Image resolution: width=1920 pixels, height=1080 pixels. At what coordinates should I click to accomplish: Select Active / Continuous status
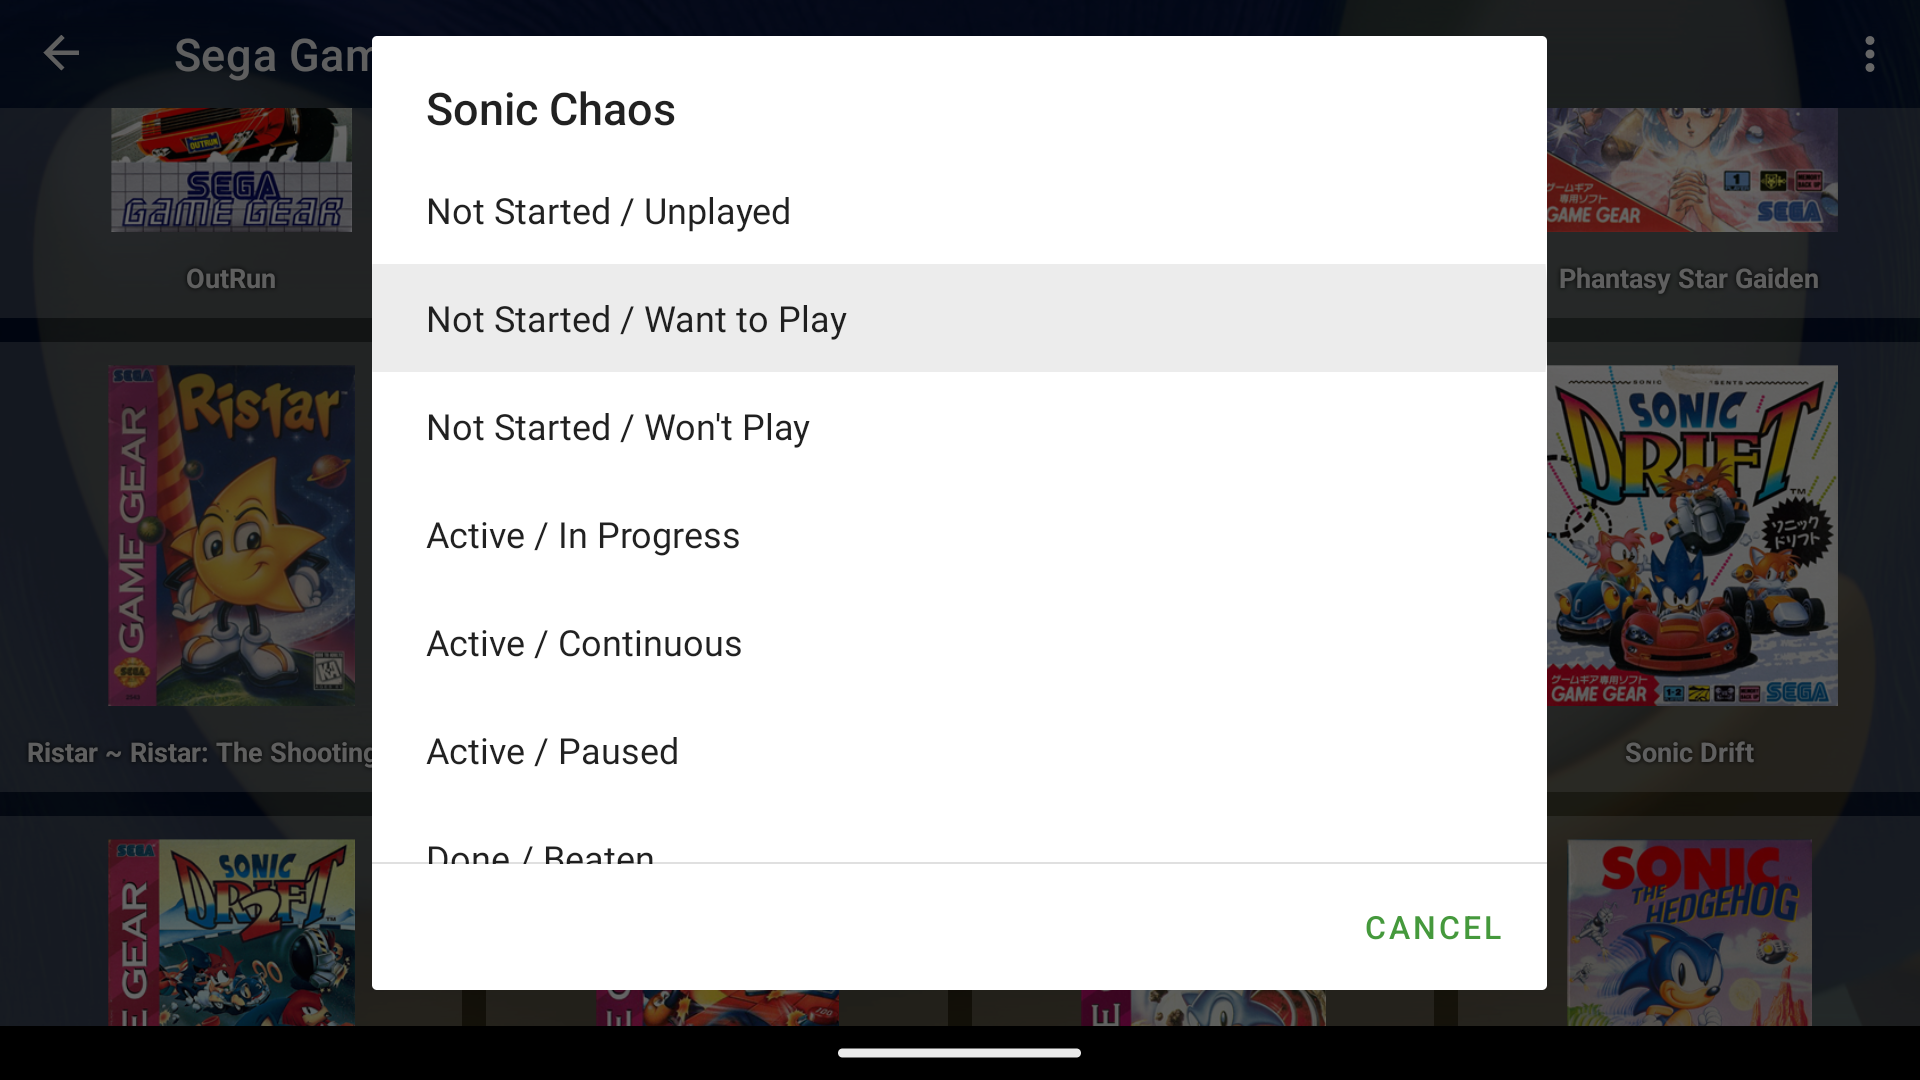click(x=584, y=644)
